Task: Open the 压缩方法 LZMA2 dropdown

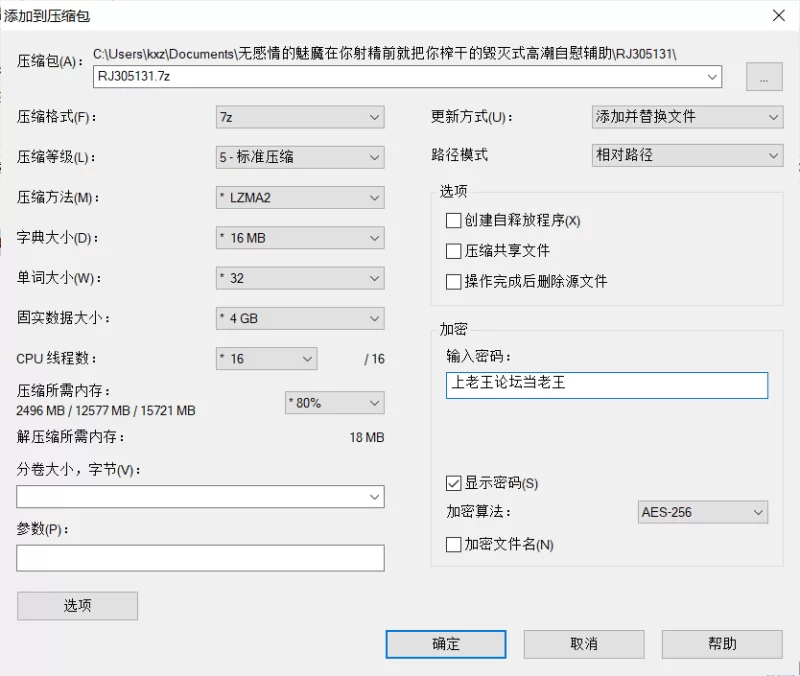Action: pos(300,197)
